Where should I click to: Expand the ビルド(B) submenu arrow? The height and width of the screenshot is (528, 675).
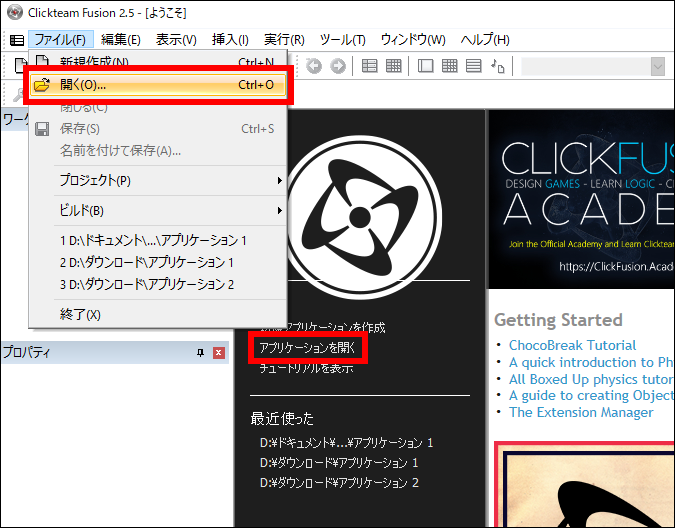[x=279, y=210]
